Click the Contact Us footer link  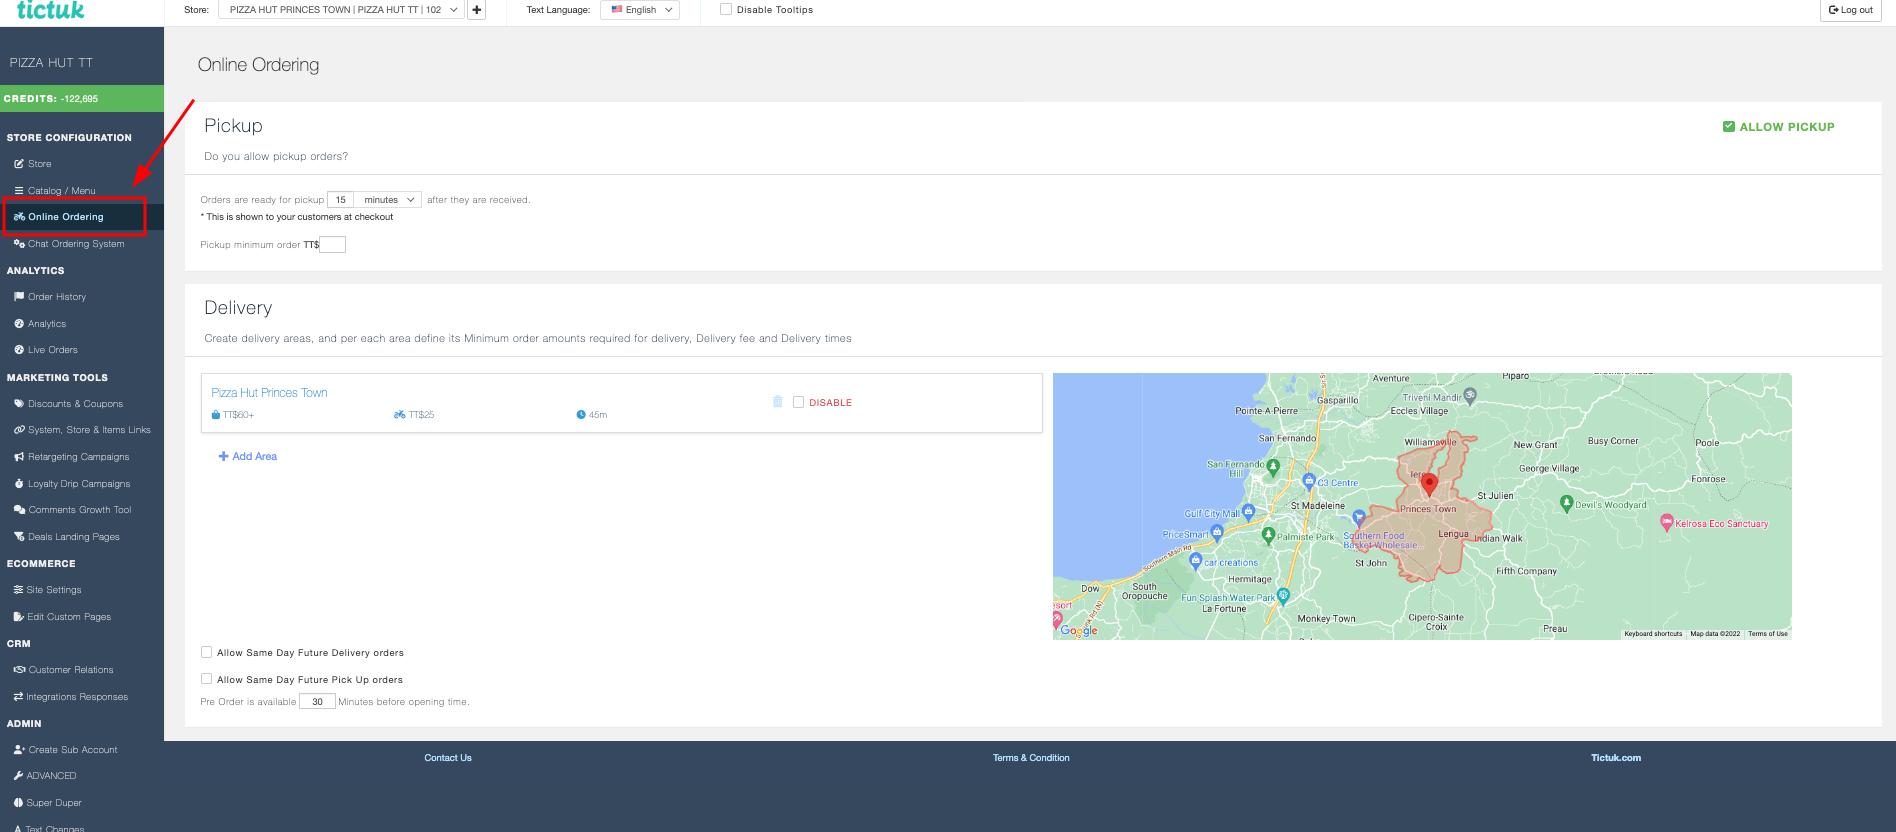click(448, 758)
